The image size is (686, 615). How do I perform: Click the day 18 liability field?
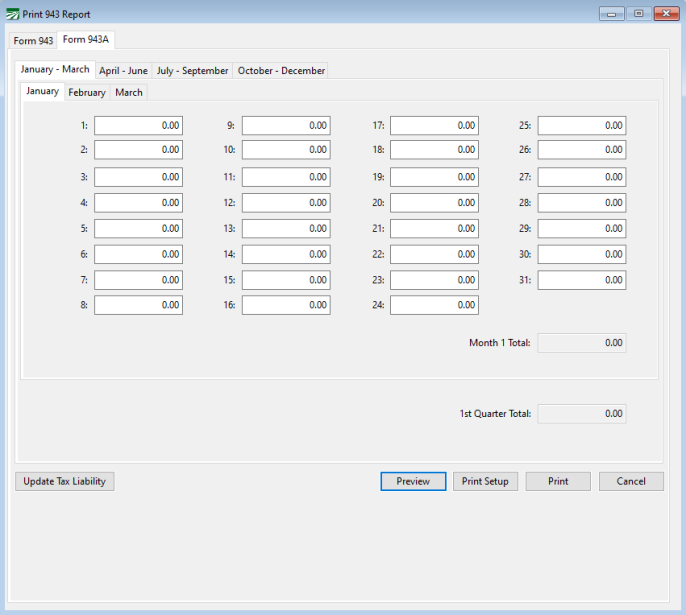point(434,150)
